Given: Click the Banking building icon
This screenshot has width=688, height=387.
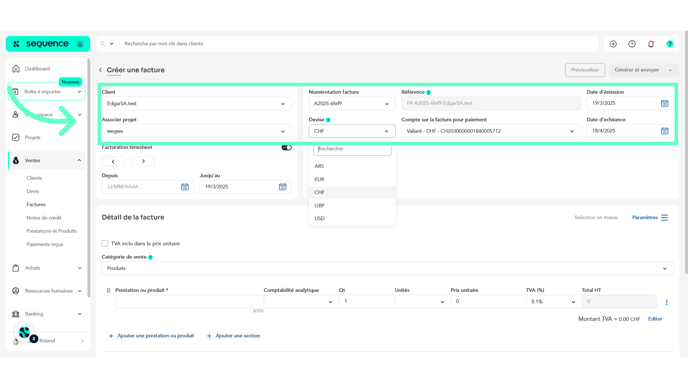Looking at the screenshot, I should tap(16, 314).
